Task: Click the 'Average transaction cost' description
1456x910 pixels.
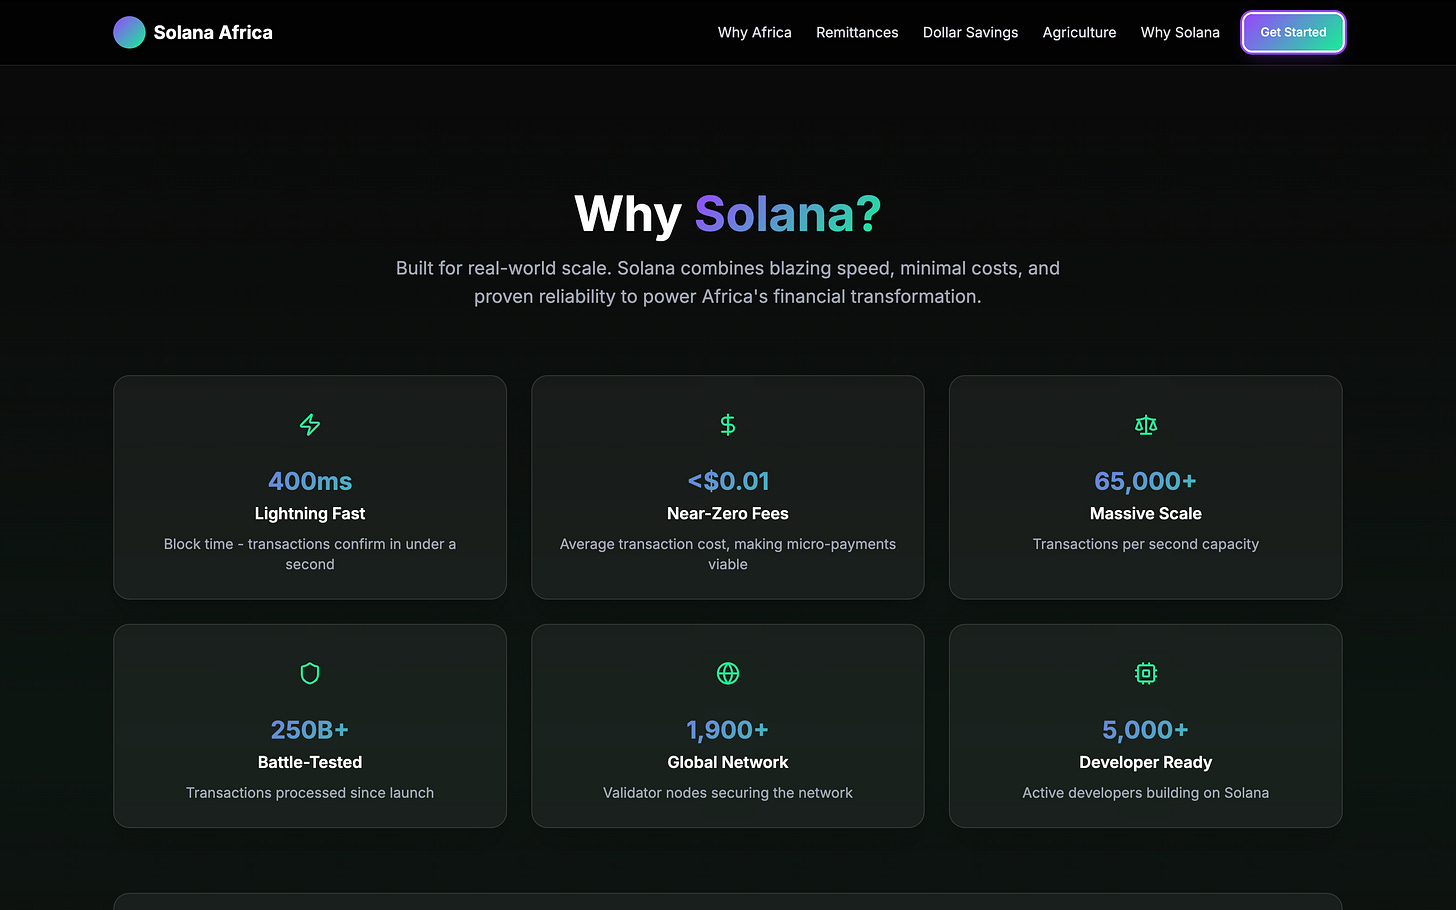Action: coord(728,554)
